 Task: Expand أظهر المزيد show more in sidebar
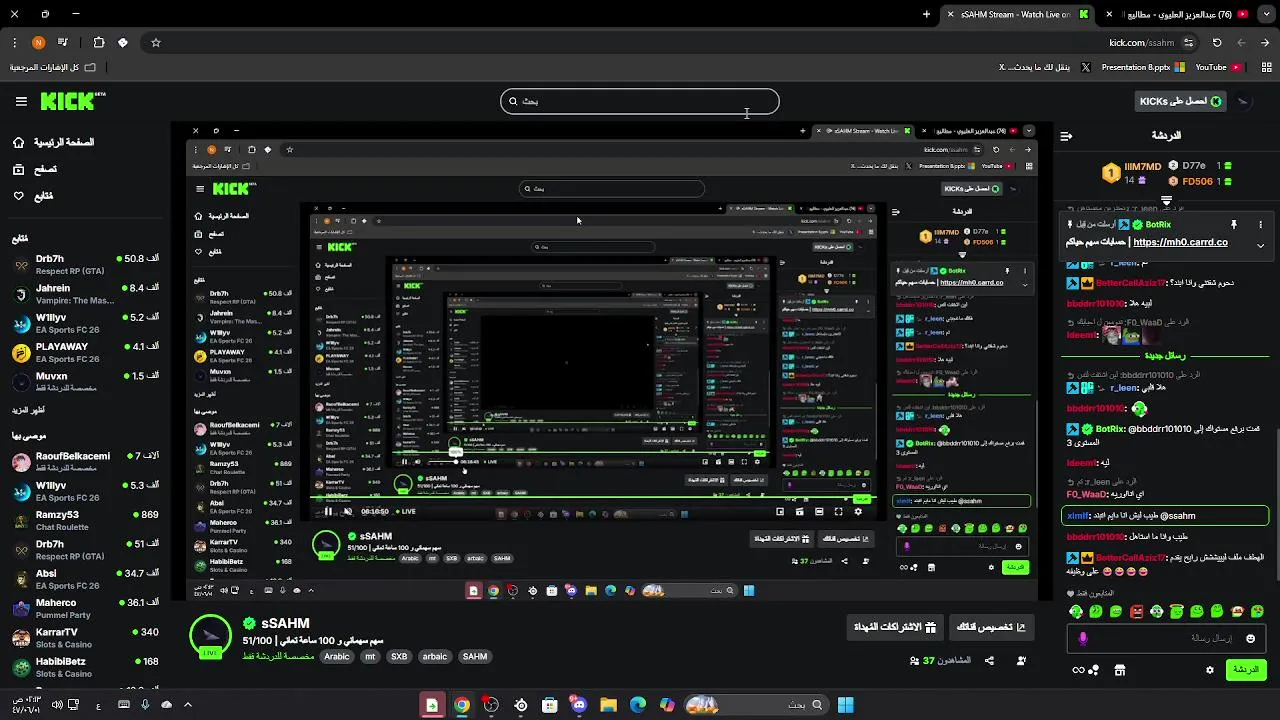pyautogui.click(x=28, y=410)
